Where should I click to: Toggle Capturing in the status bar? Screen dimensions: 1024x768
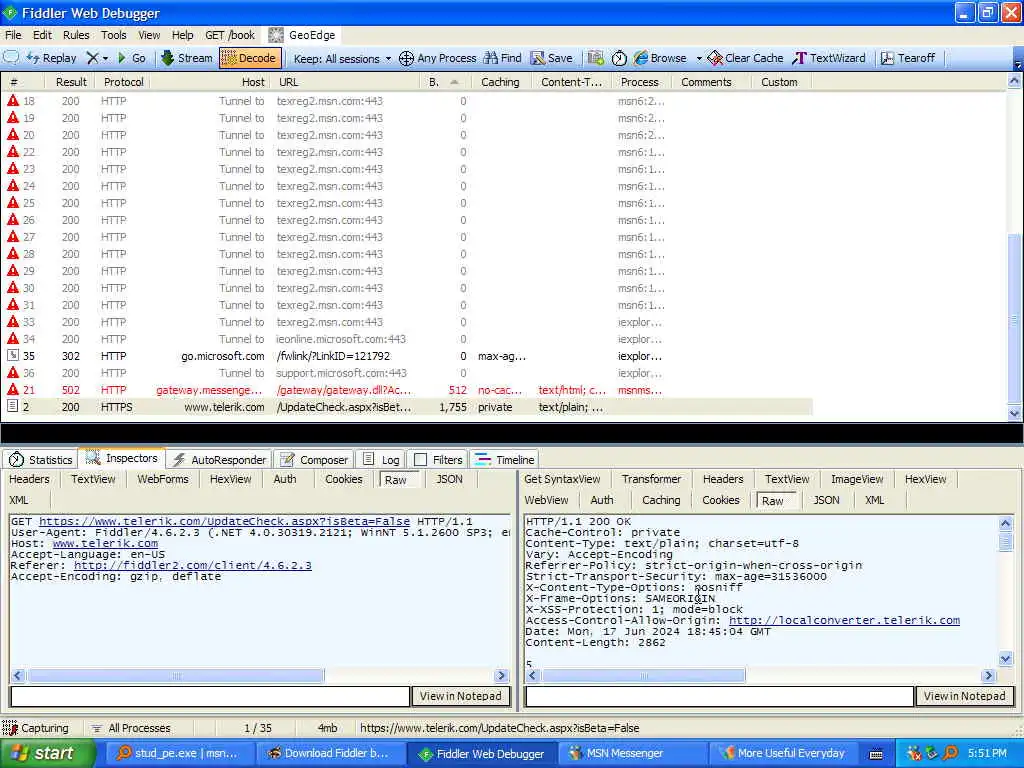click(36, 728)
